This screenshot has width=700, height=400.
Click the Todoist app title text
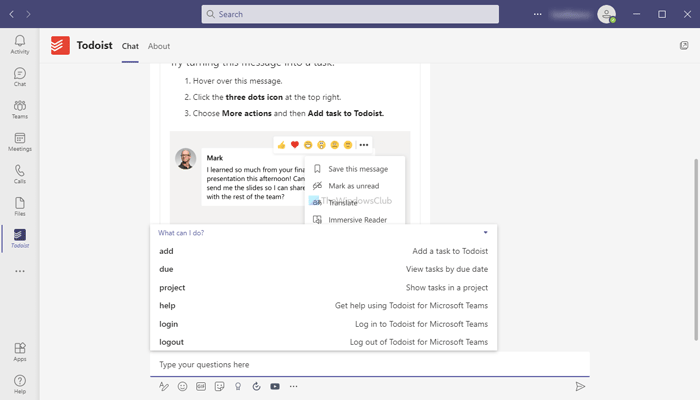click(x=95, y=46)
